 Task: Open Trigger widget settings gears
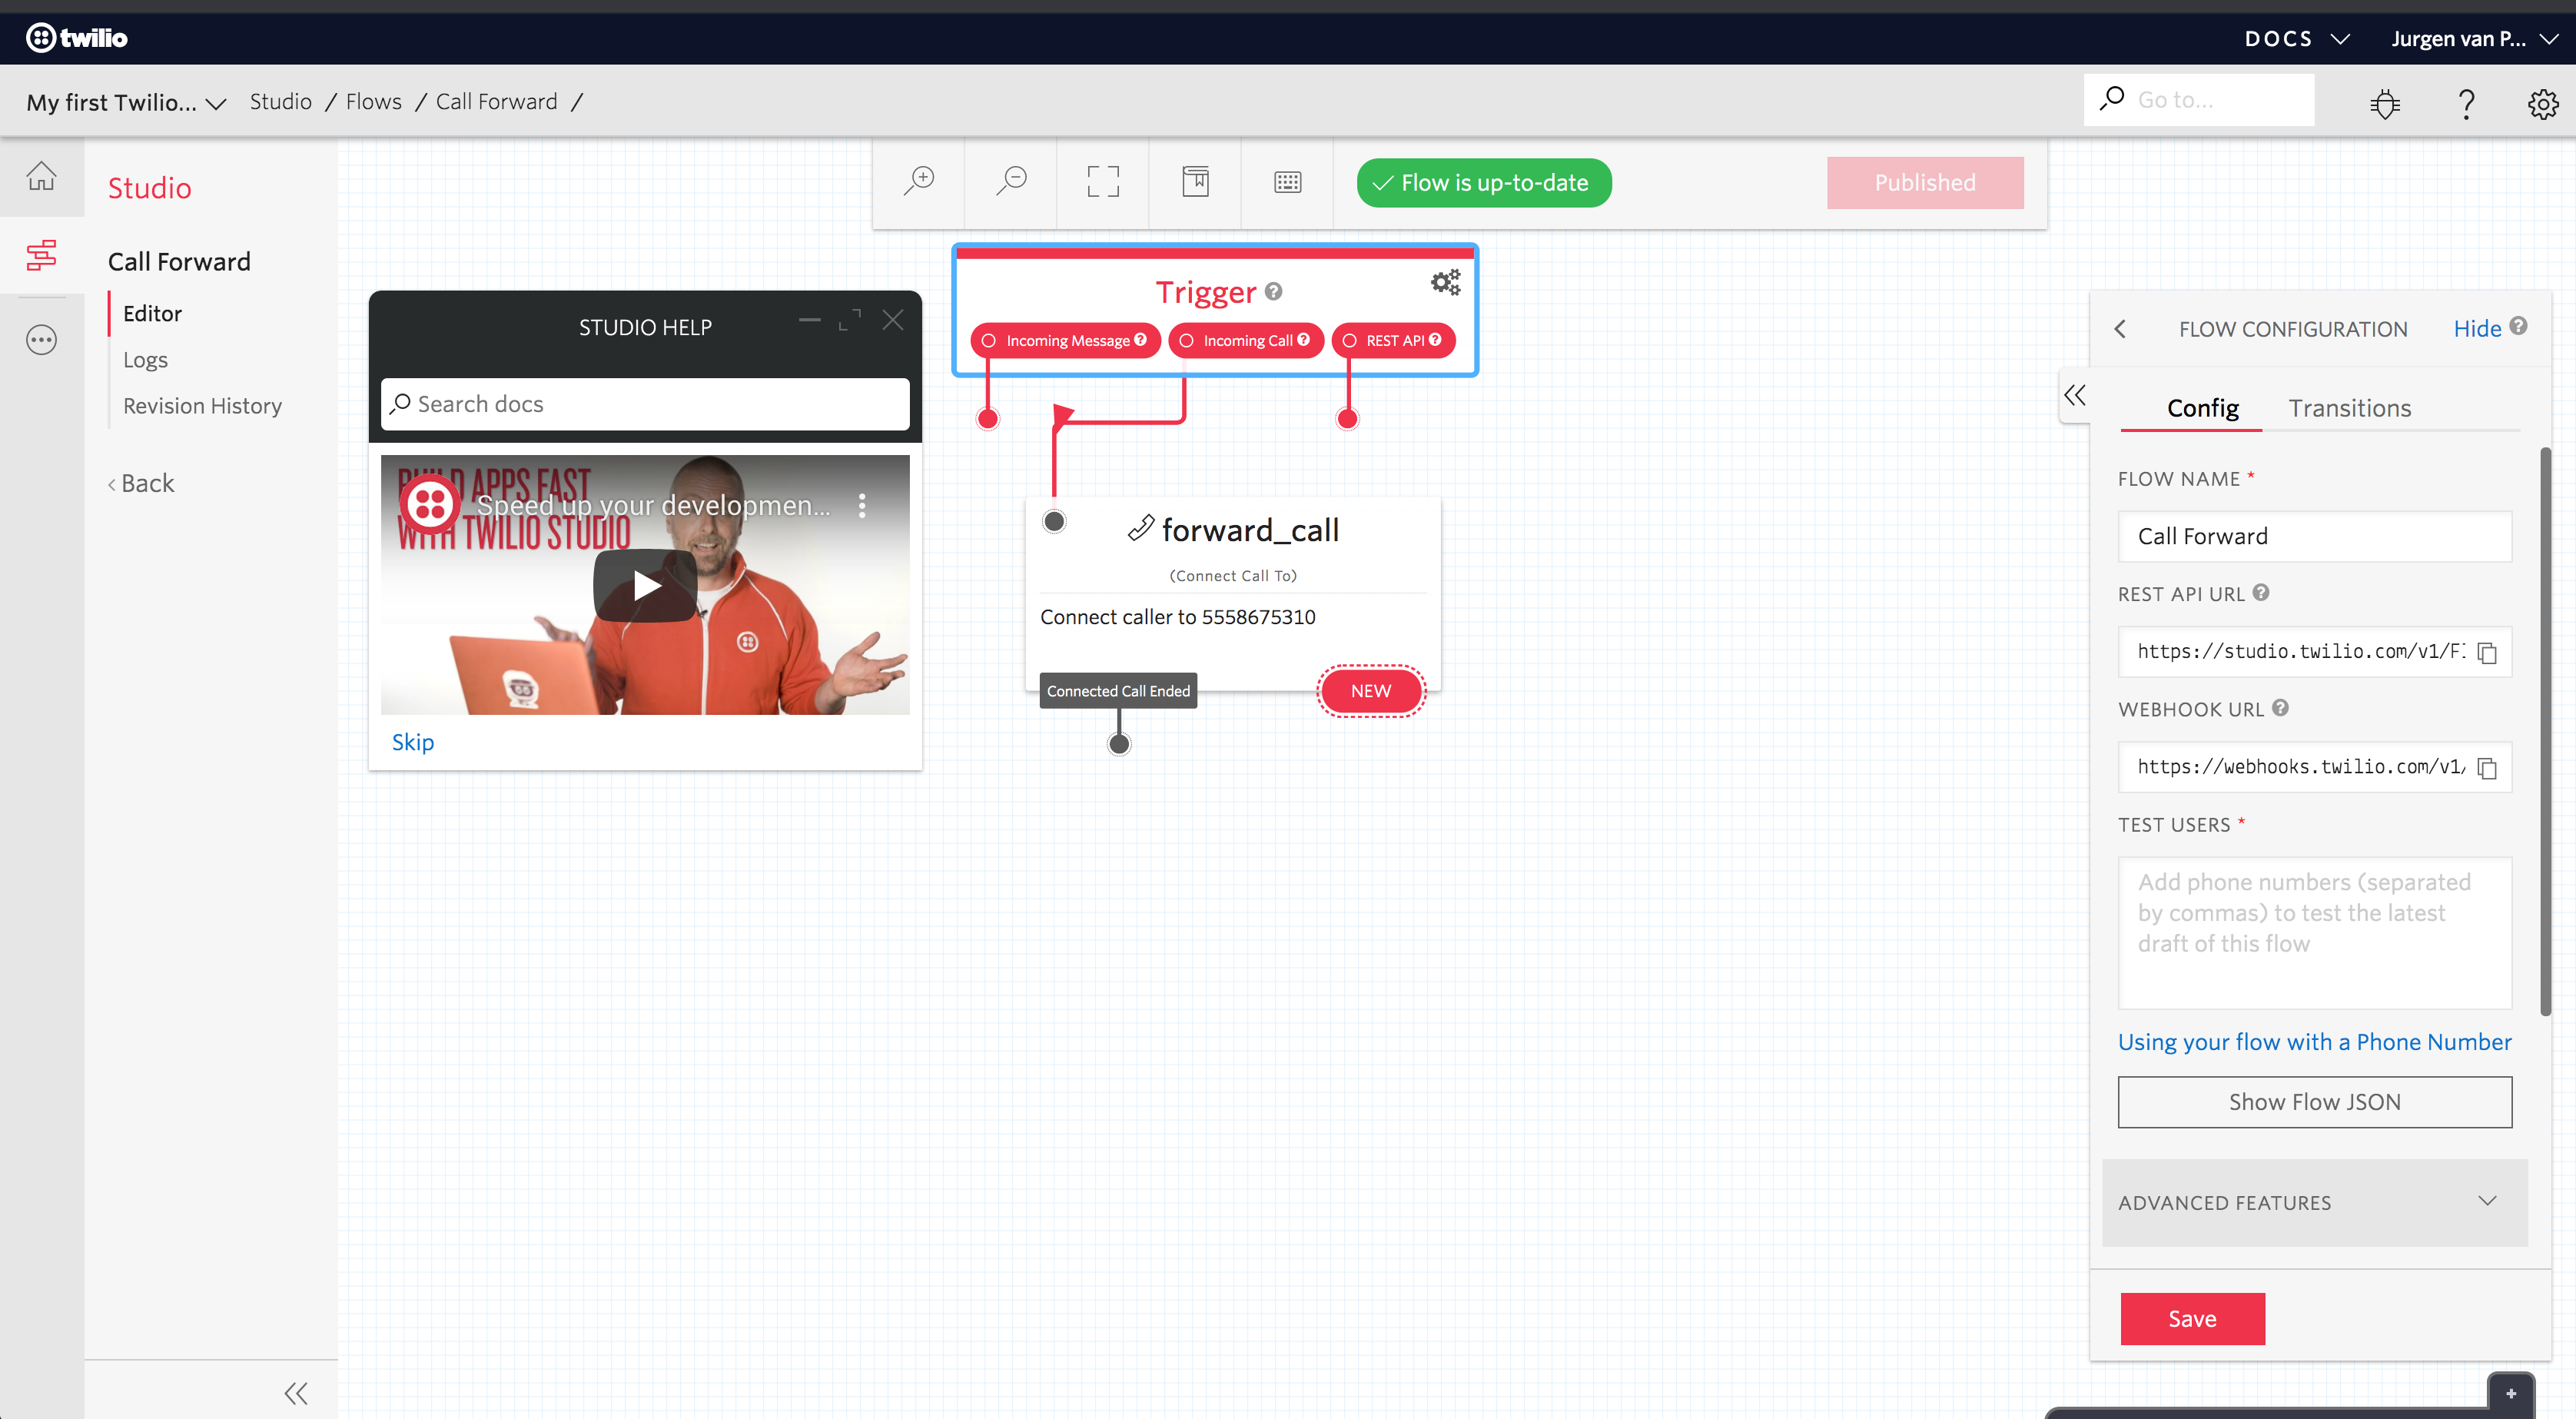tap(1445, 283)
